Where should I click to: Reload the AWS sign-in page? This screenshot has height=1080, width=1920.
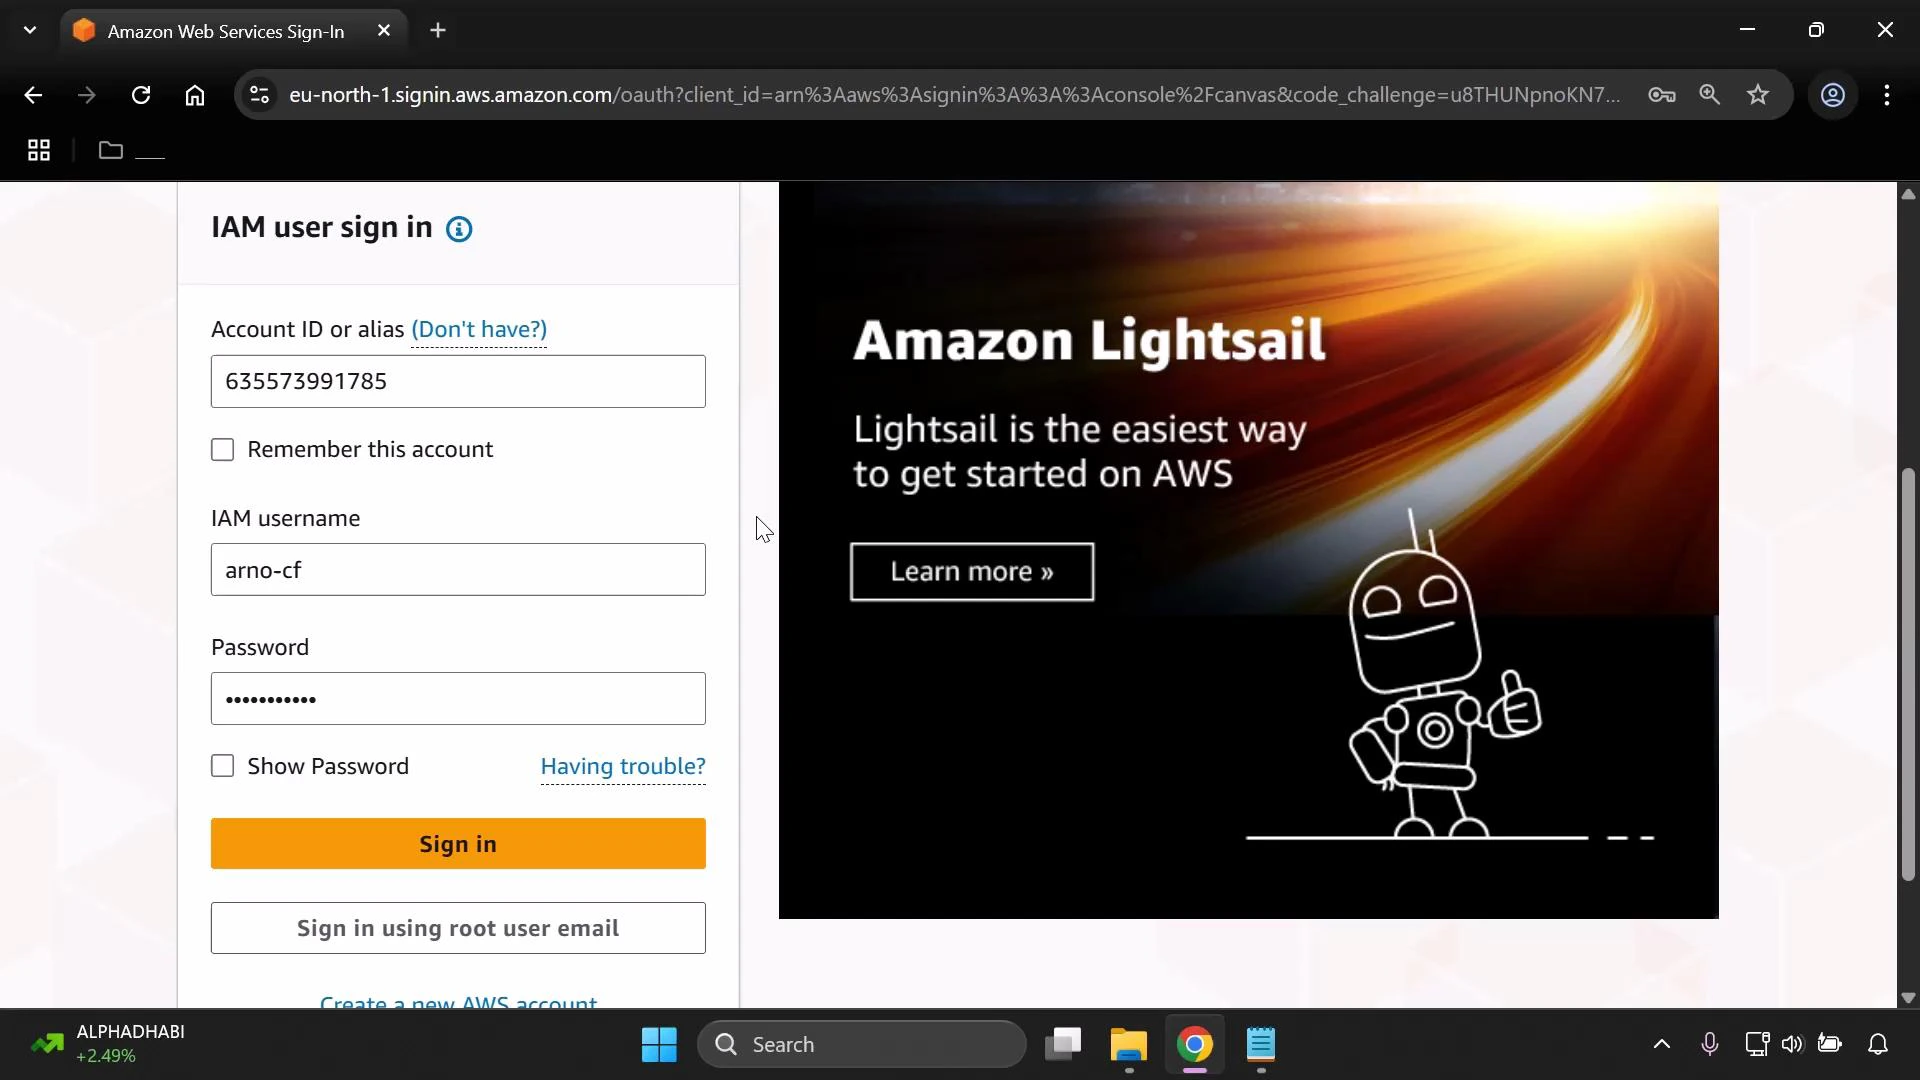coord(141,95)
